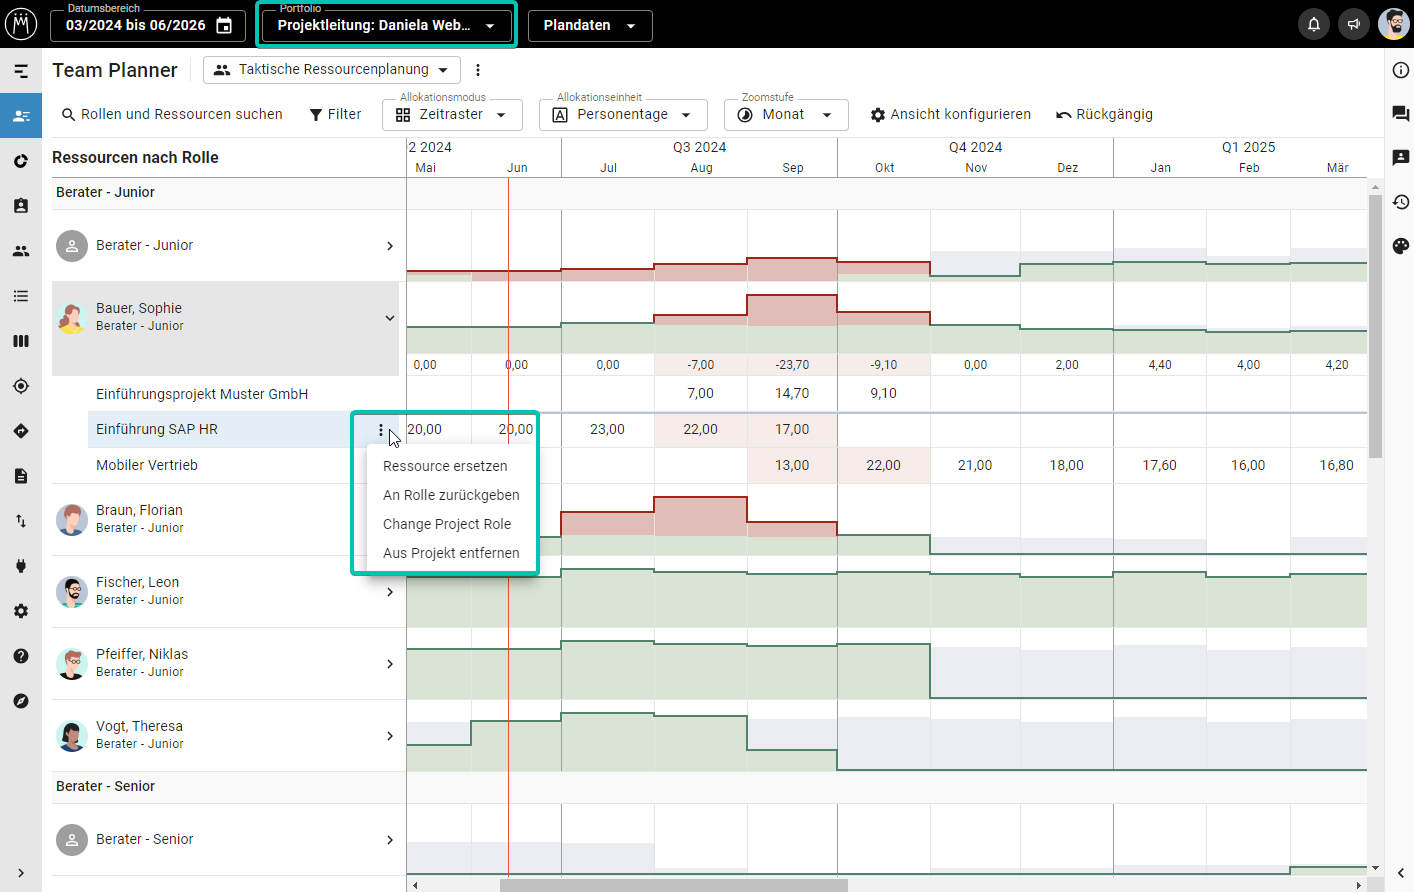Open the comments panel icon on right
This screenshot has width=1414, height=892.
pos(1401,114)
